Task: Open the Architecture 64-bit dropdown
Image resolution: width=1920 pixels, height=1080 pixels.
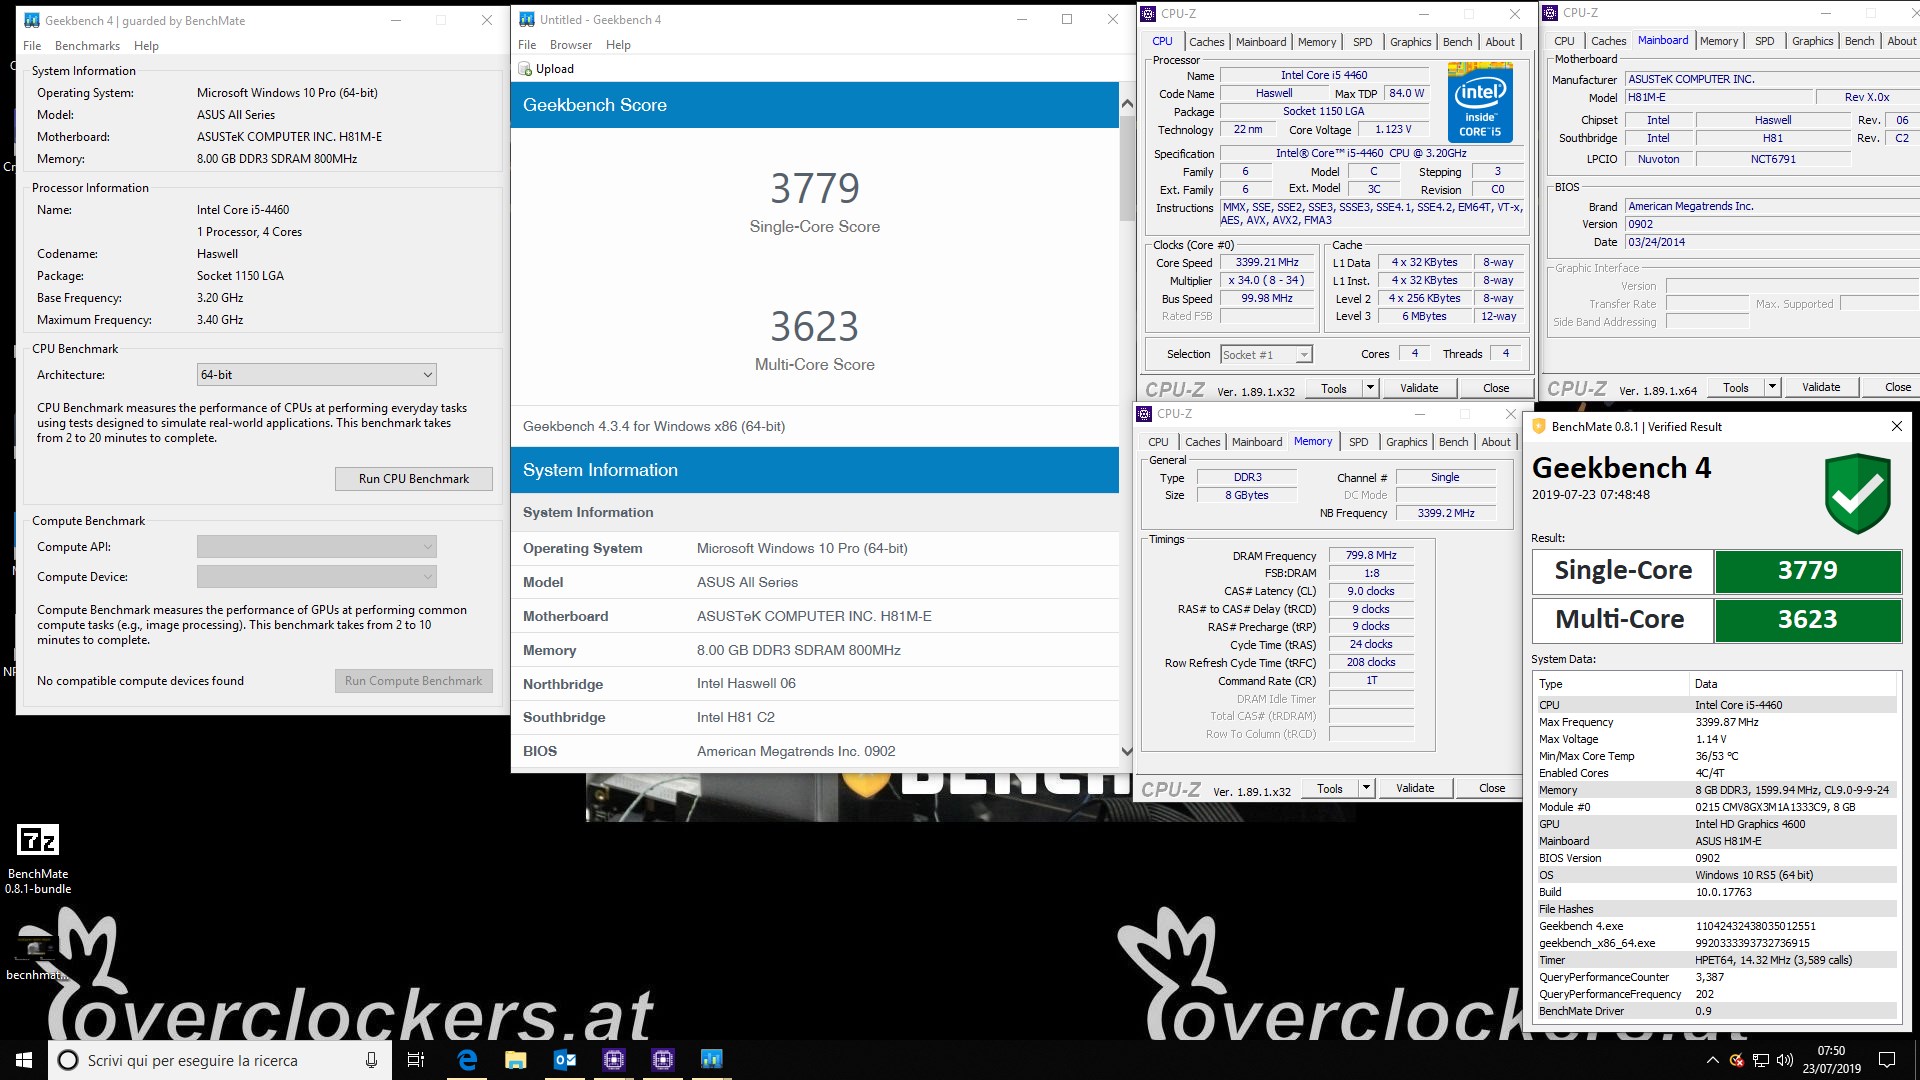Action: 316,375
